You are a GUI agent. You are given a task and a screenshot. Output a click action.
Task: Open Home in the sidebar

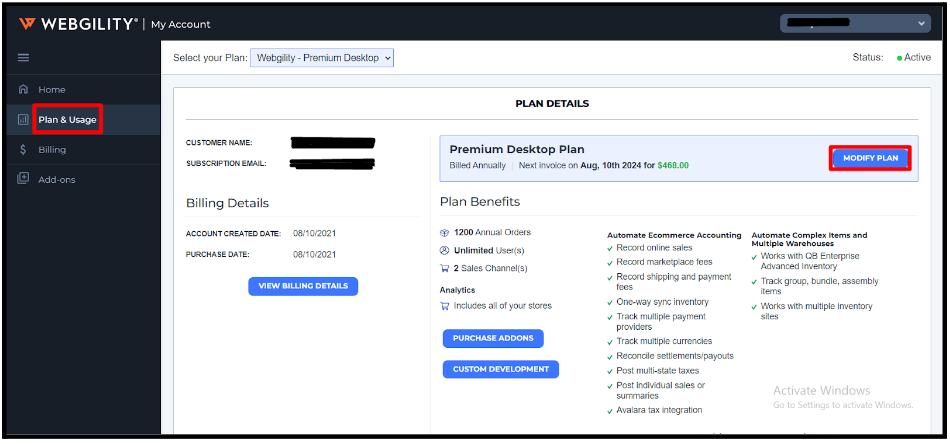click(x=52, y=90)
